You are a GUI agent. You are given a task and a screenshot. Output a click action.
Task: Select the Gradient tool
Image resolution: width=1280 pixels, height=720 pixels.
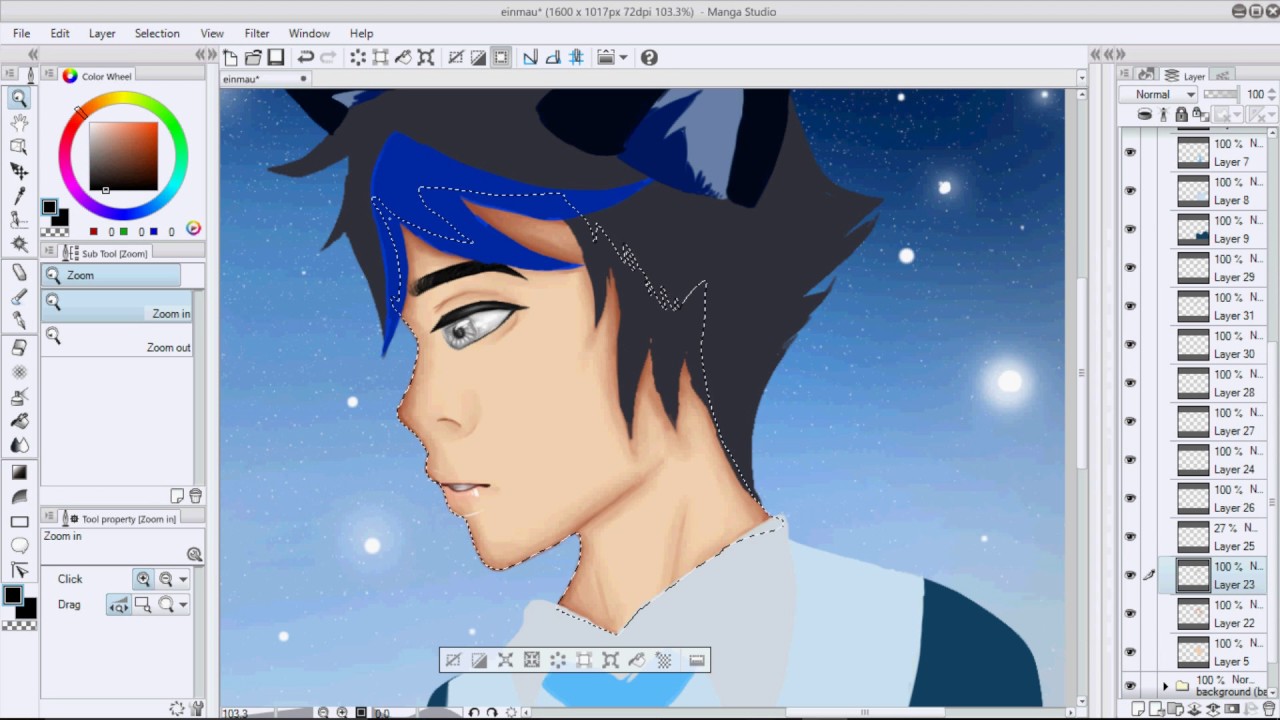coord(19,472)
